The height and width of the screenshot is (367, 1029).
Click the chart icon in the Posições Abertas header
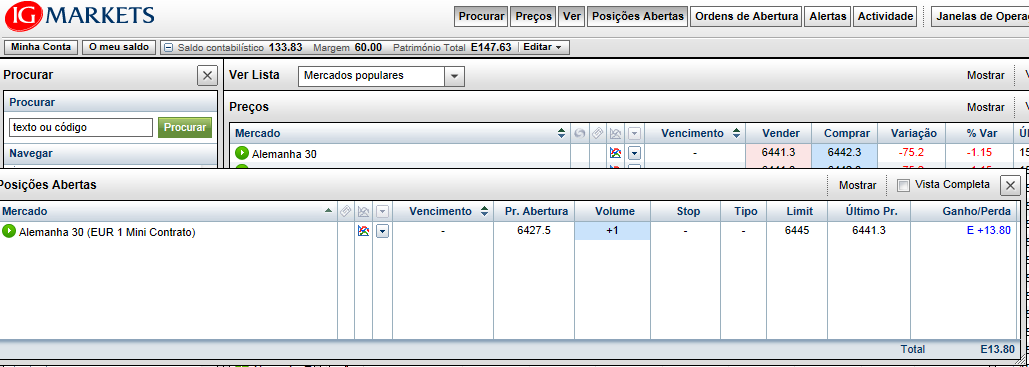pos(364,211)
